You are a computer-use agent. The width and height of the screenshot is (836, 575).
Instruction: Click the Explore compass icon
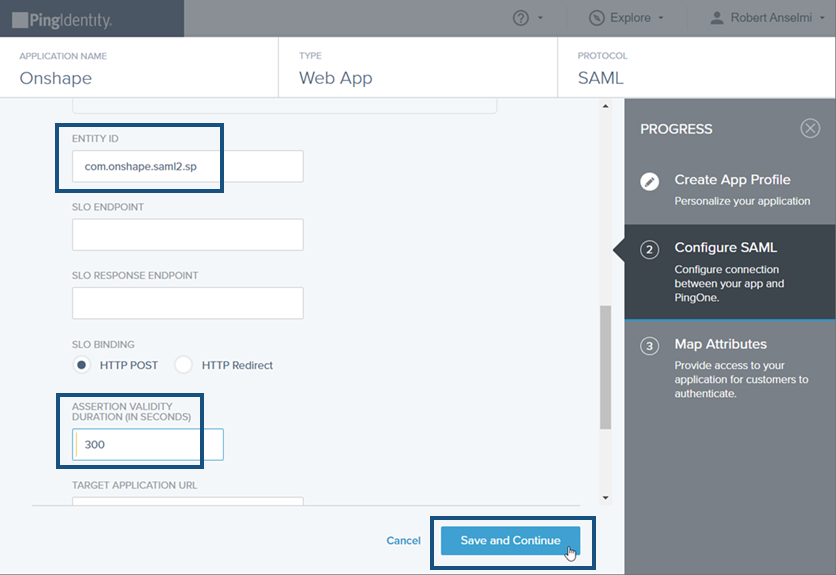click(x=597, y=18)
